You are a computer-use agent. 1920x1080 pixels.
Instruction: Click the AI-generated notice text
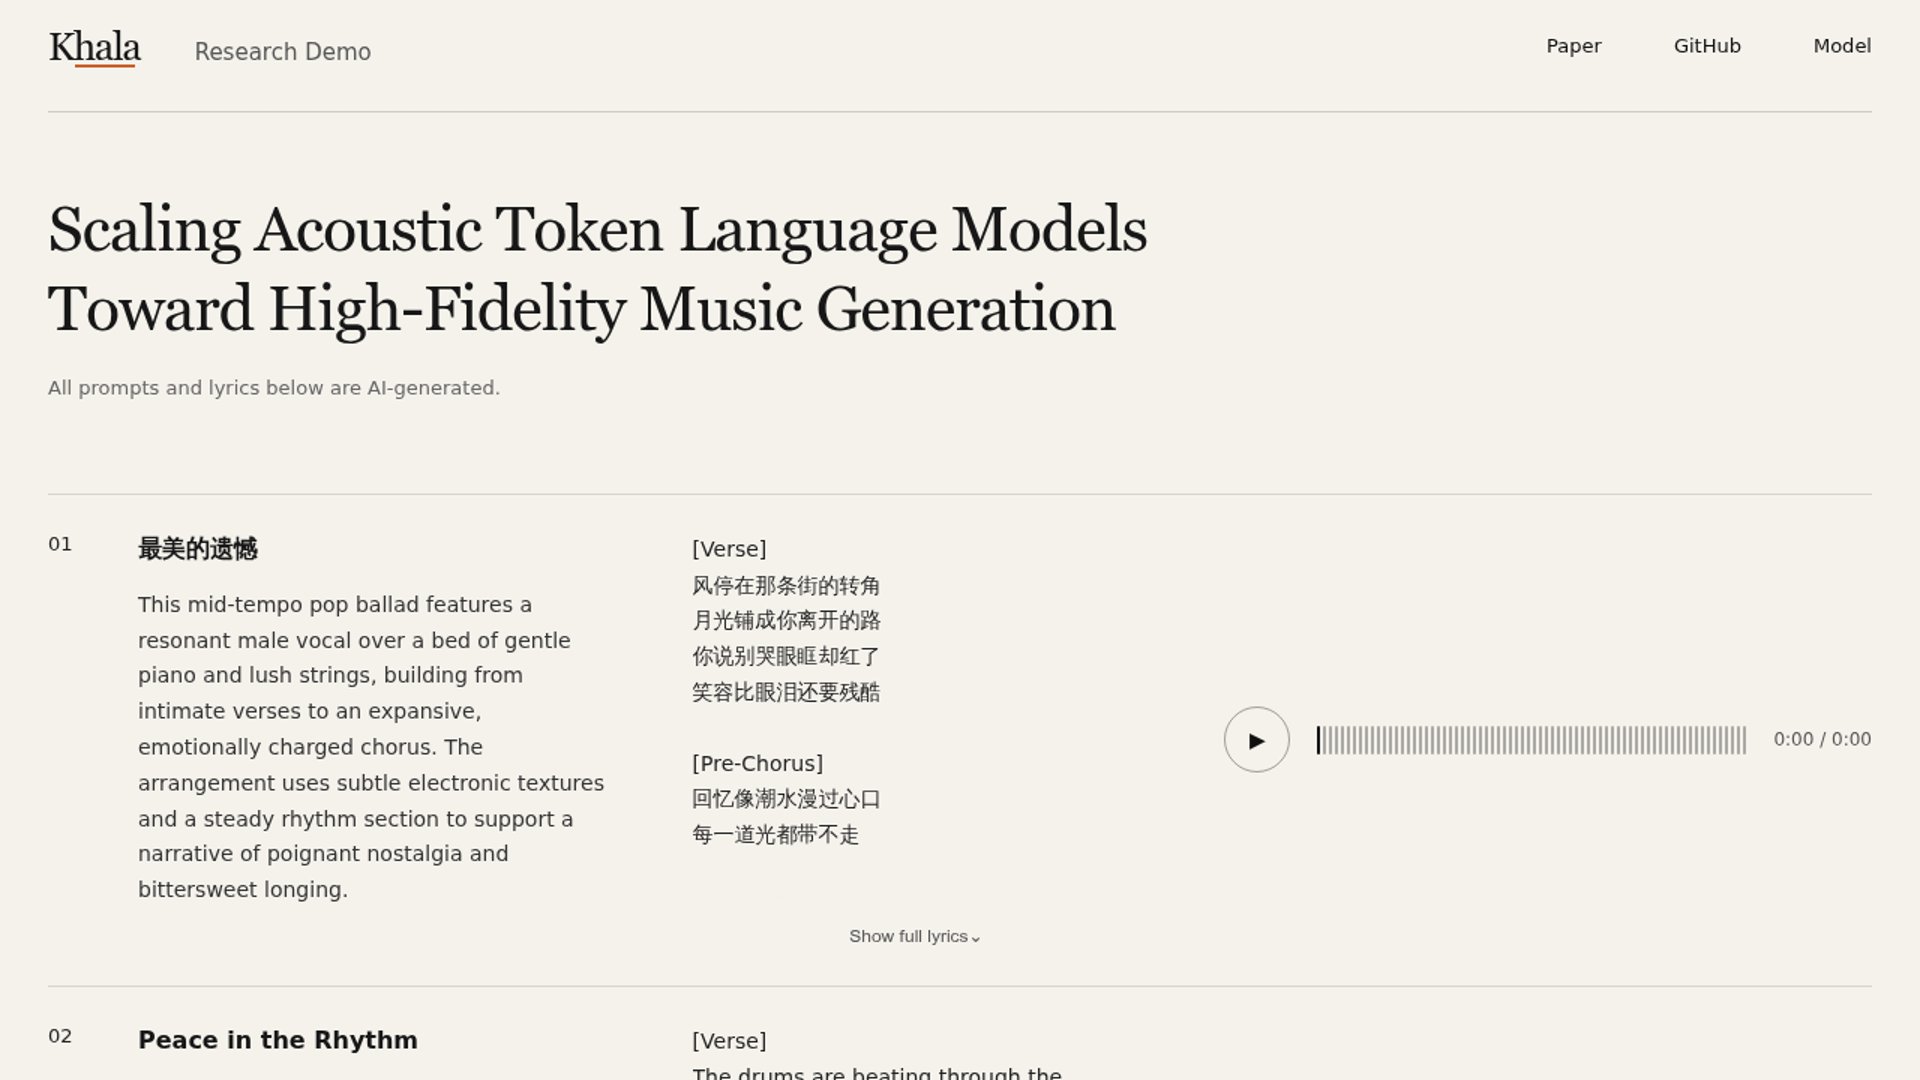274,388
